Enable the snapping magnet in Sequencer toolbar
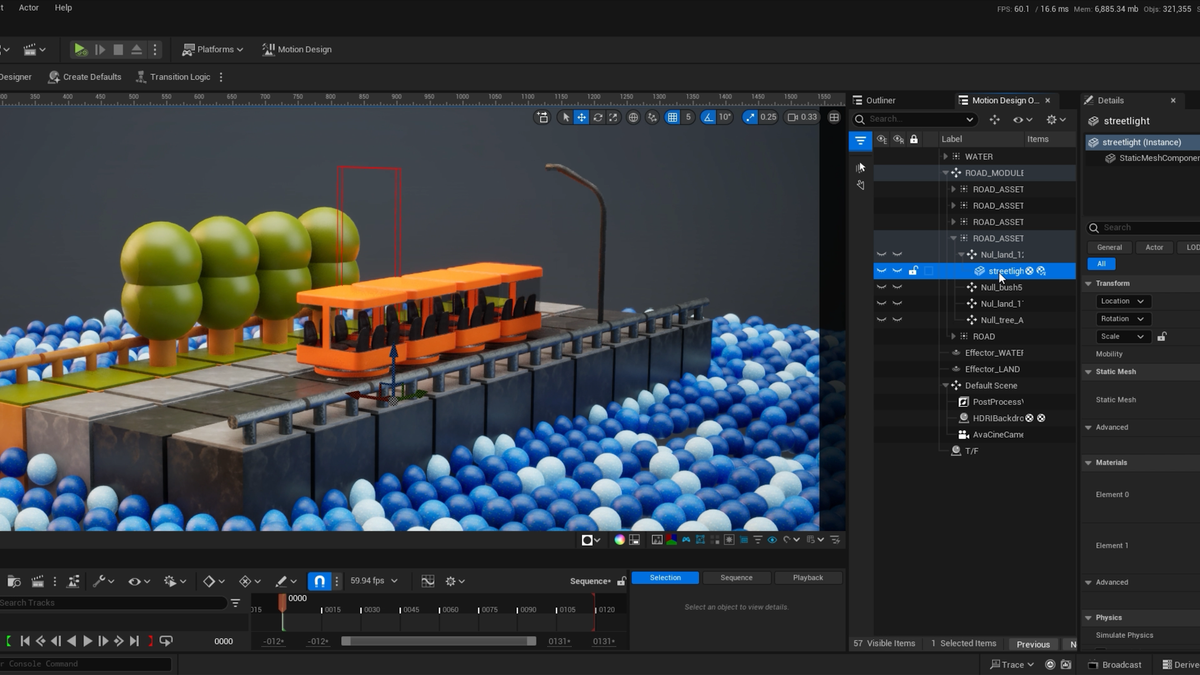The width and height of the screenshot is (1200, 675). (x=319, y=581)
